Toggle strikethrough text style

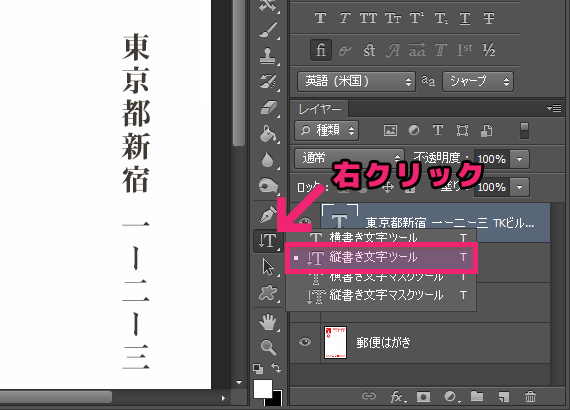click(x=489, y=18)
